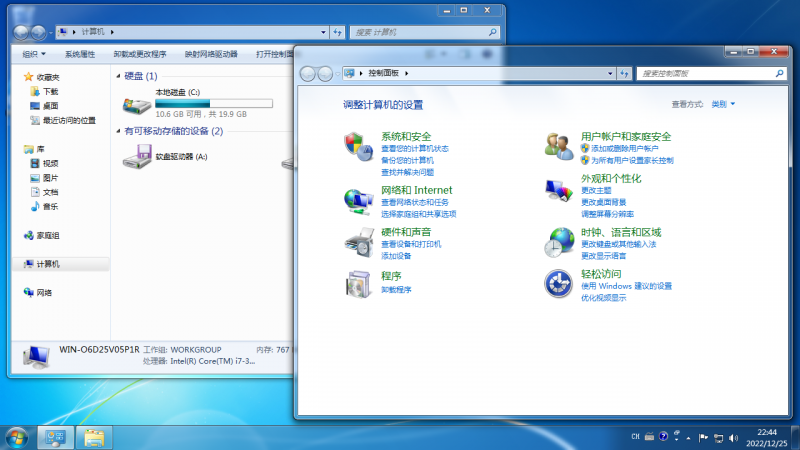
Task: Select 家庭组 homegroup in sidebar
Action: coord(42,235)
